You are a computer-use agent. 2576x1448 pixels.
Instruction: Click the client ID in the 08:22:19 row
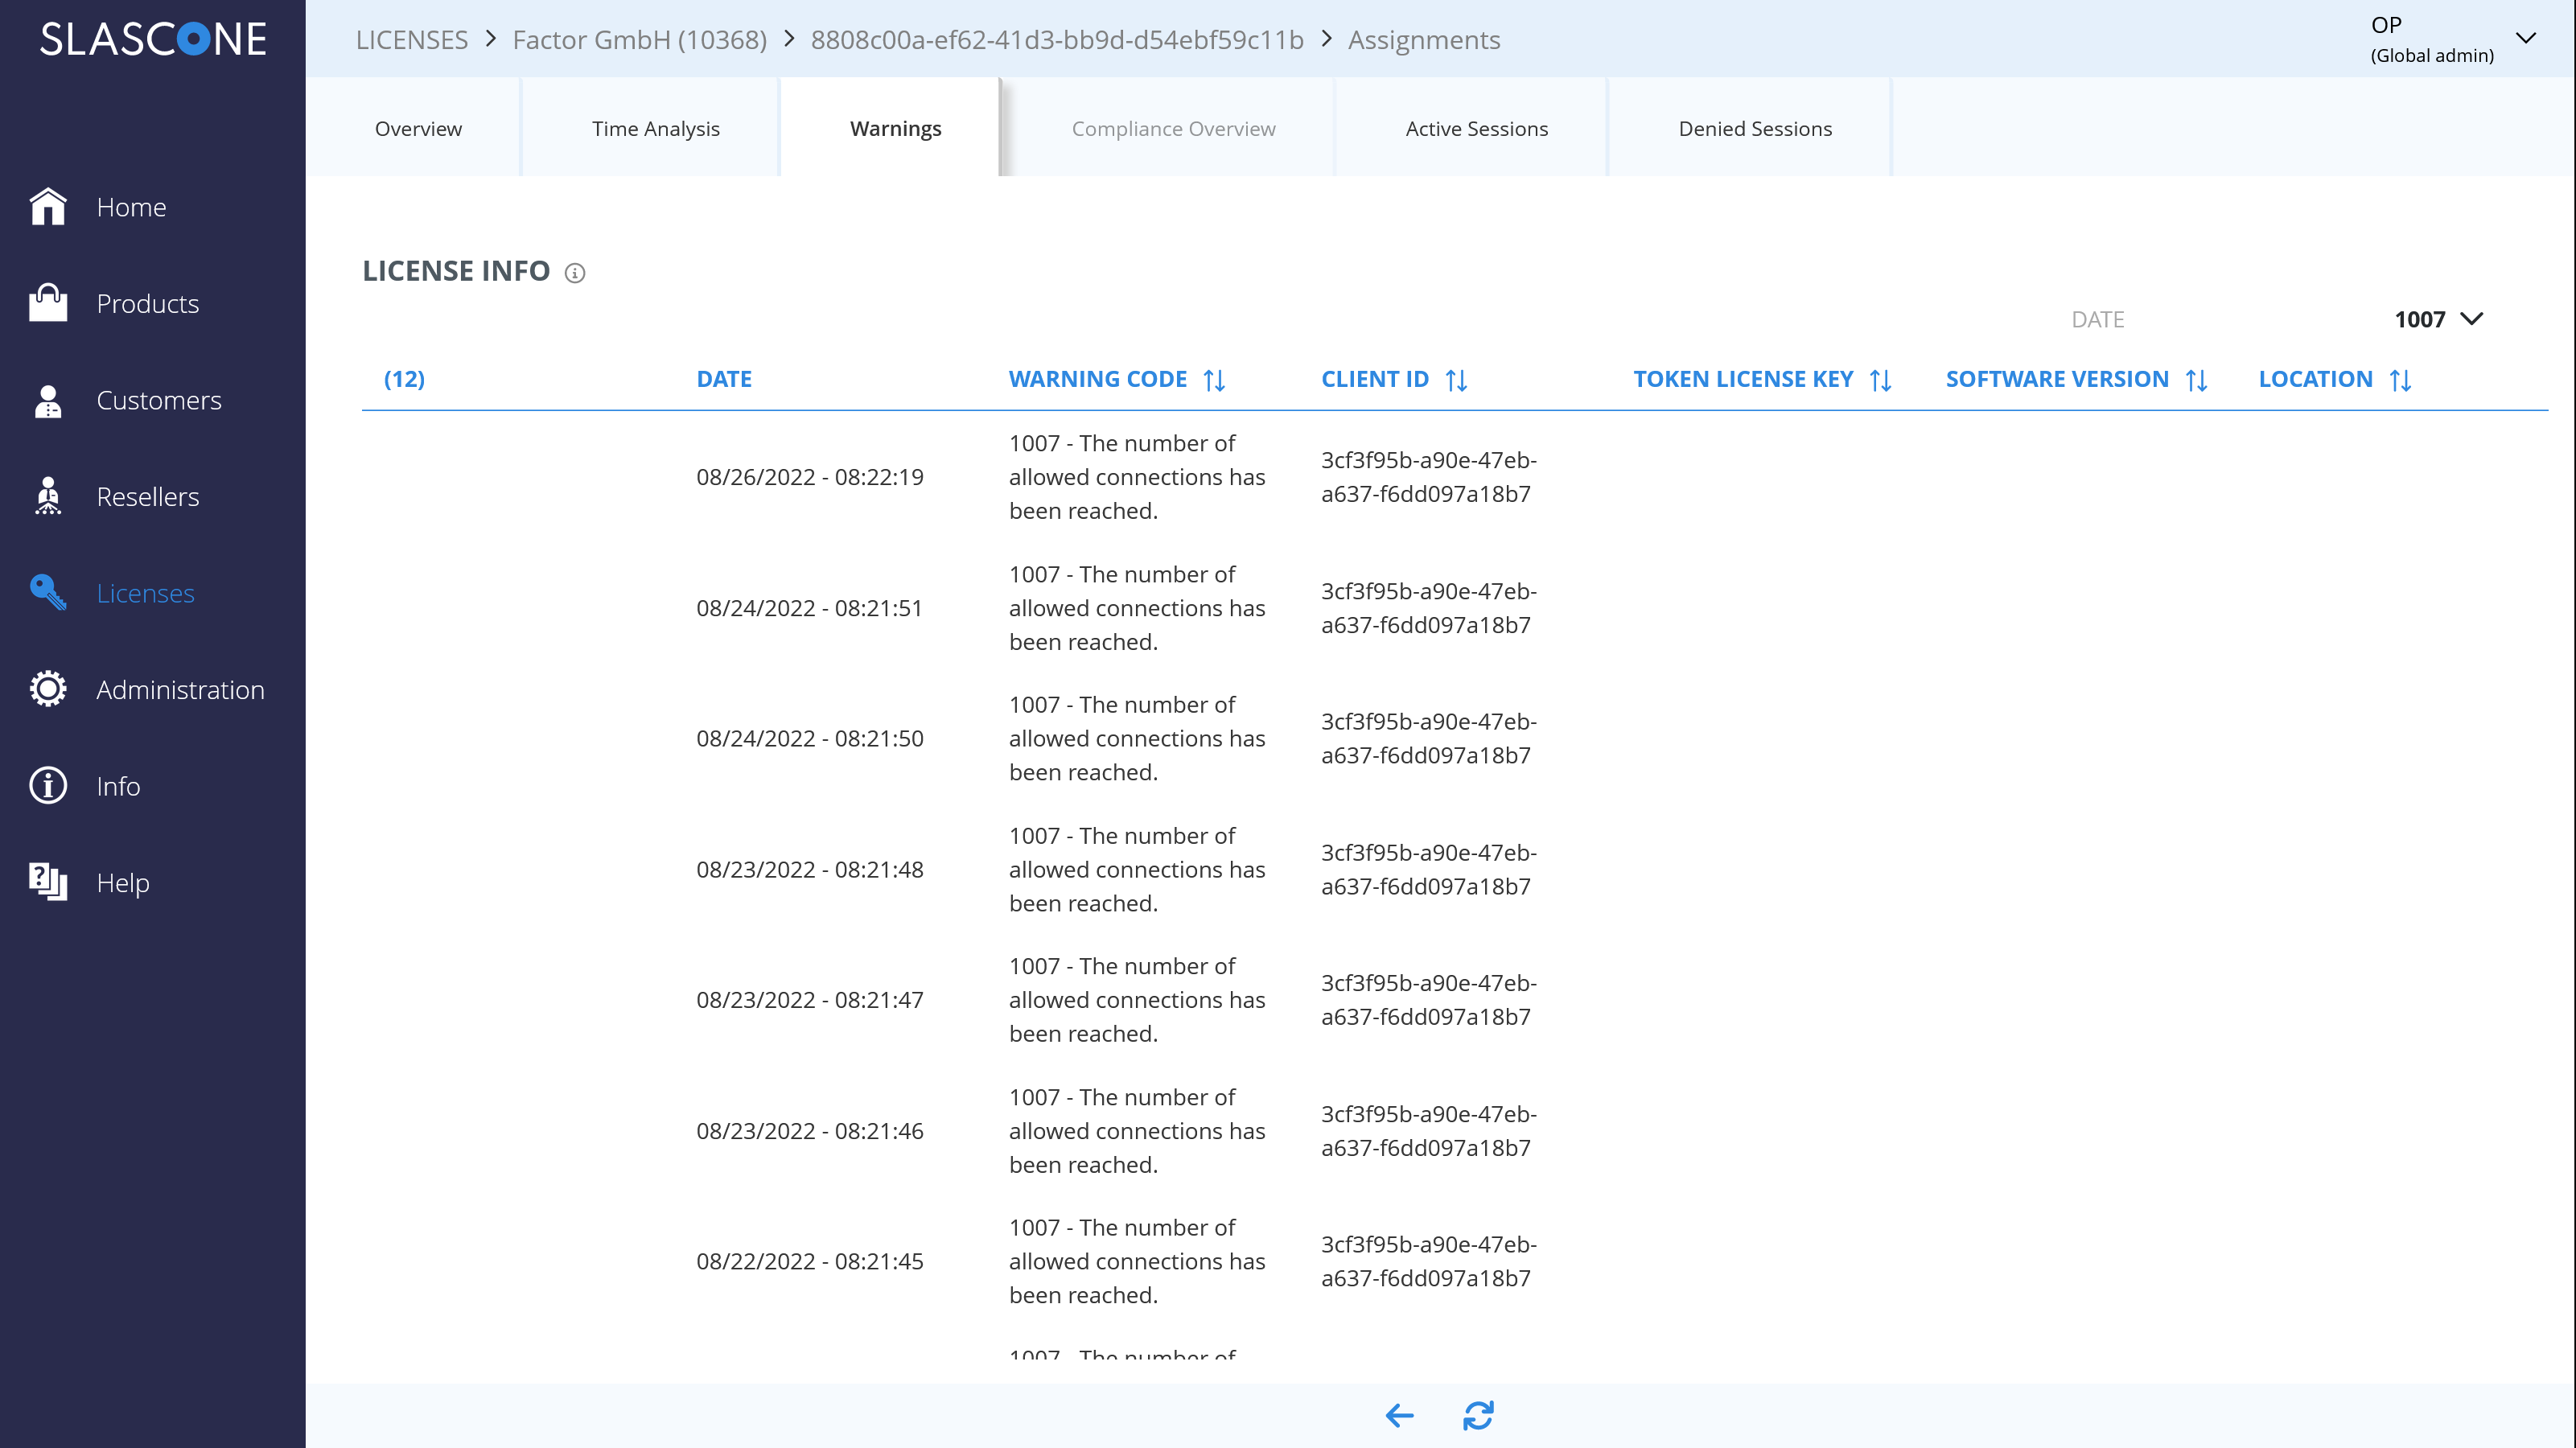1428,477
